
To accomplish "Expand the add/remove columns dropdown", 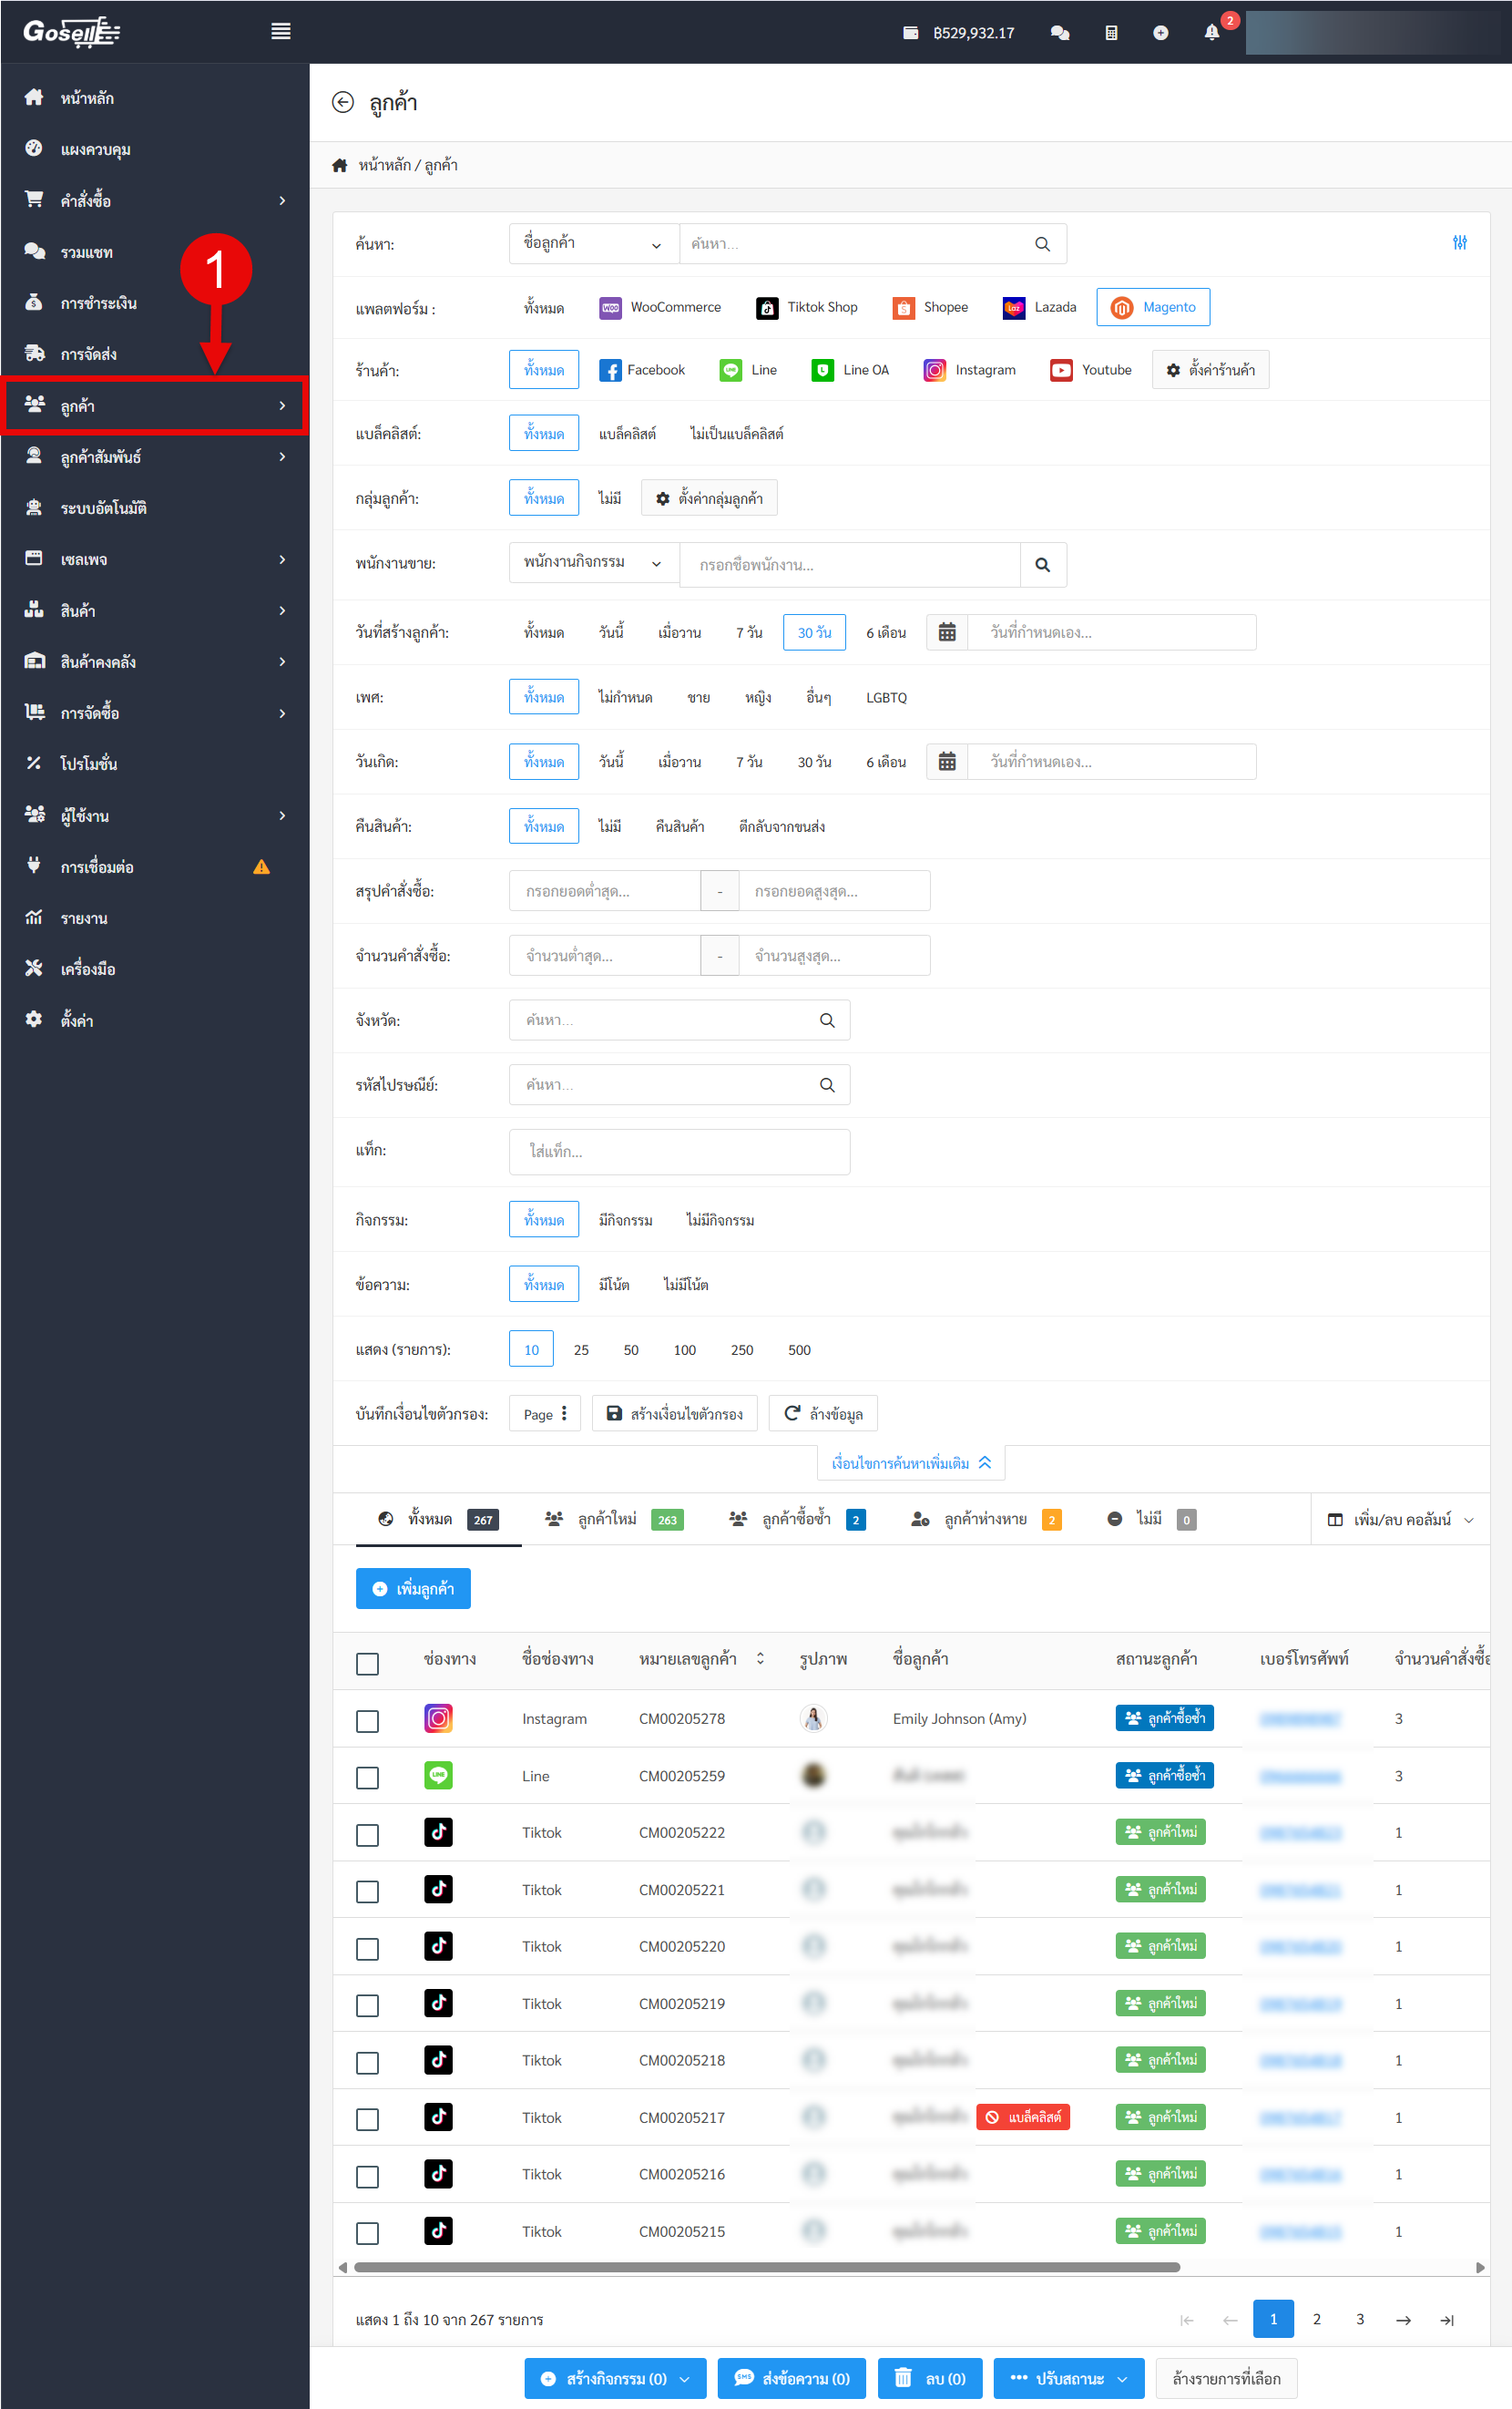I will click(1400, 1520).
